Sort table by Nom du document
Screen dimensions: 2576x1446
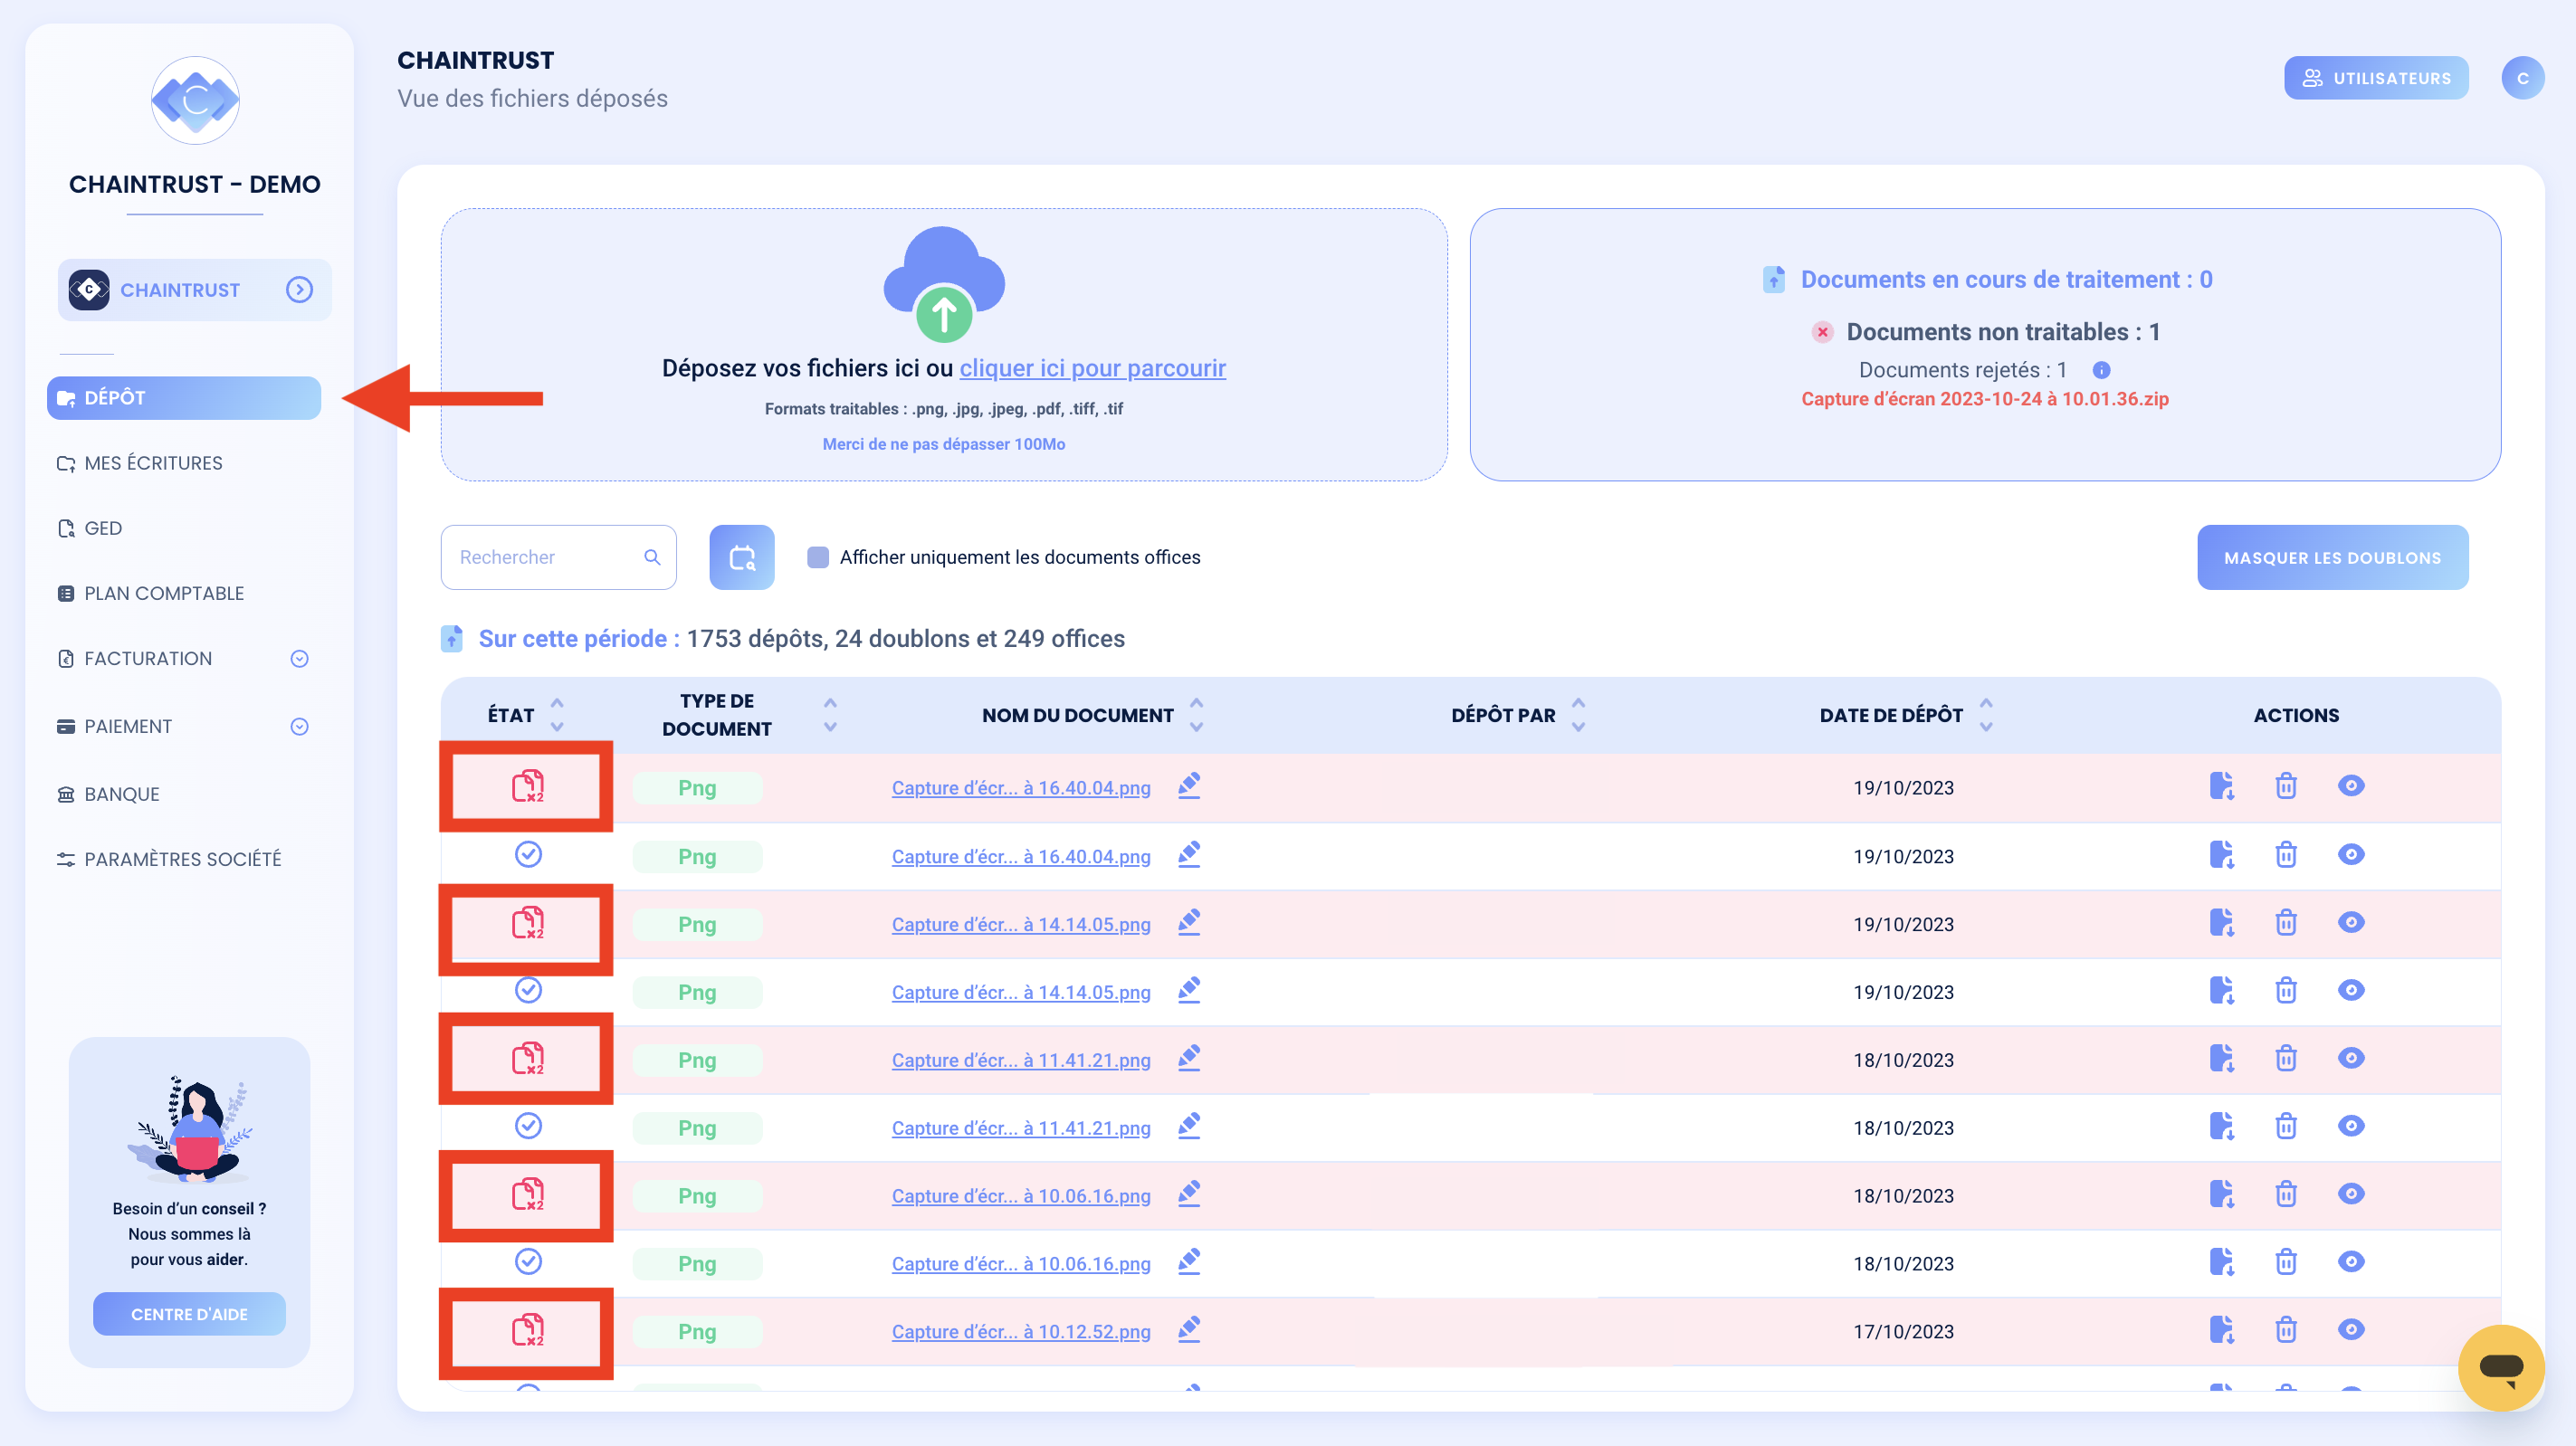click(1196, 715)
